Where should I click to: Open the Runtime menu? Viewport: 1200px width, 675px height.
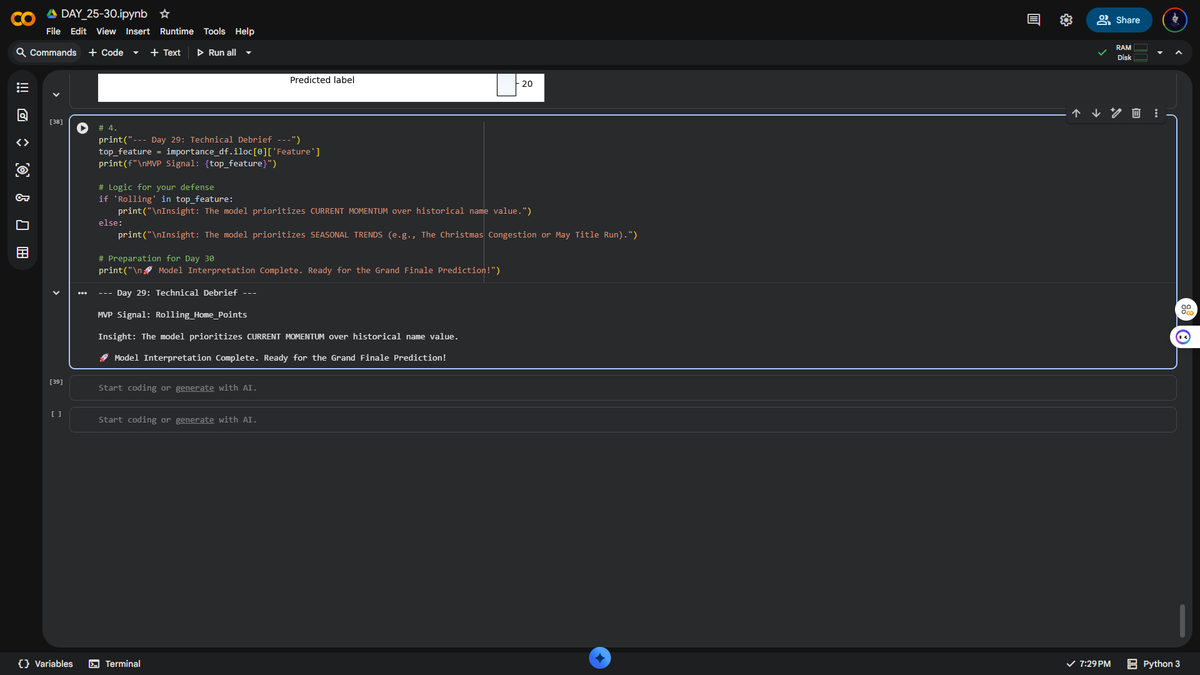click(177, 31)
